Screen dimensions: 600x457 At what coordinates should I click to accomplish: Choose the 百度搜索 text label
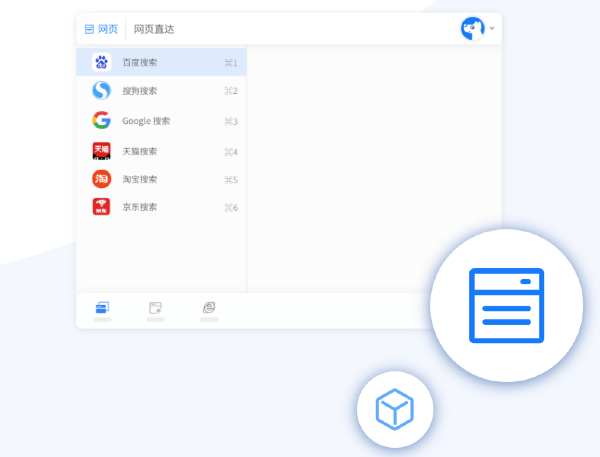tap(139, 63)
